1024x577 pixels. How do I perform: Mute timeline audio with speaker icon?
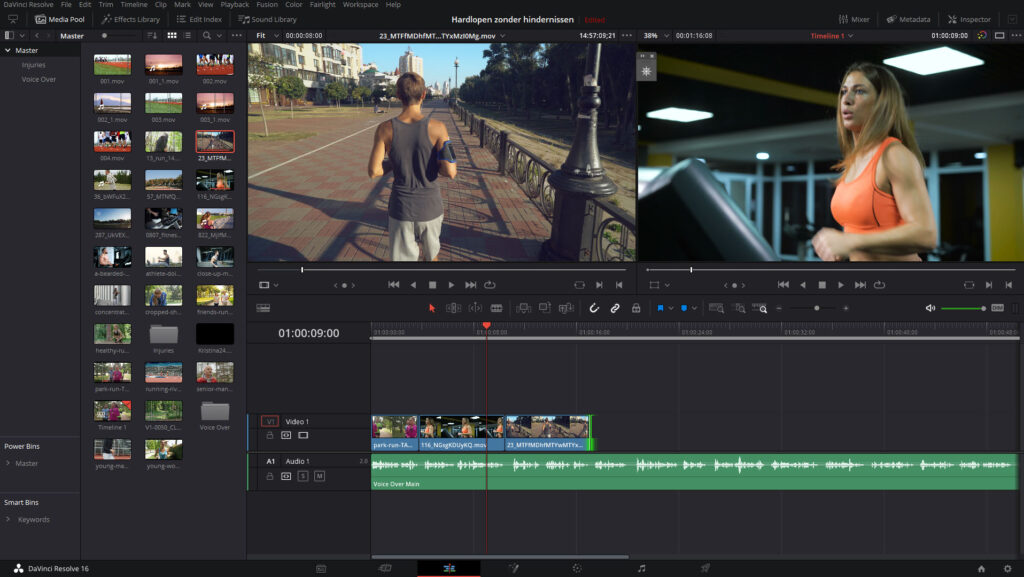[x=930, y=308]
